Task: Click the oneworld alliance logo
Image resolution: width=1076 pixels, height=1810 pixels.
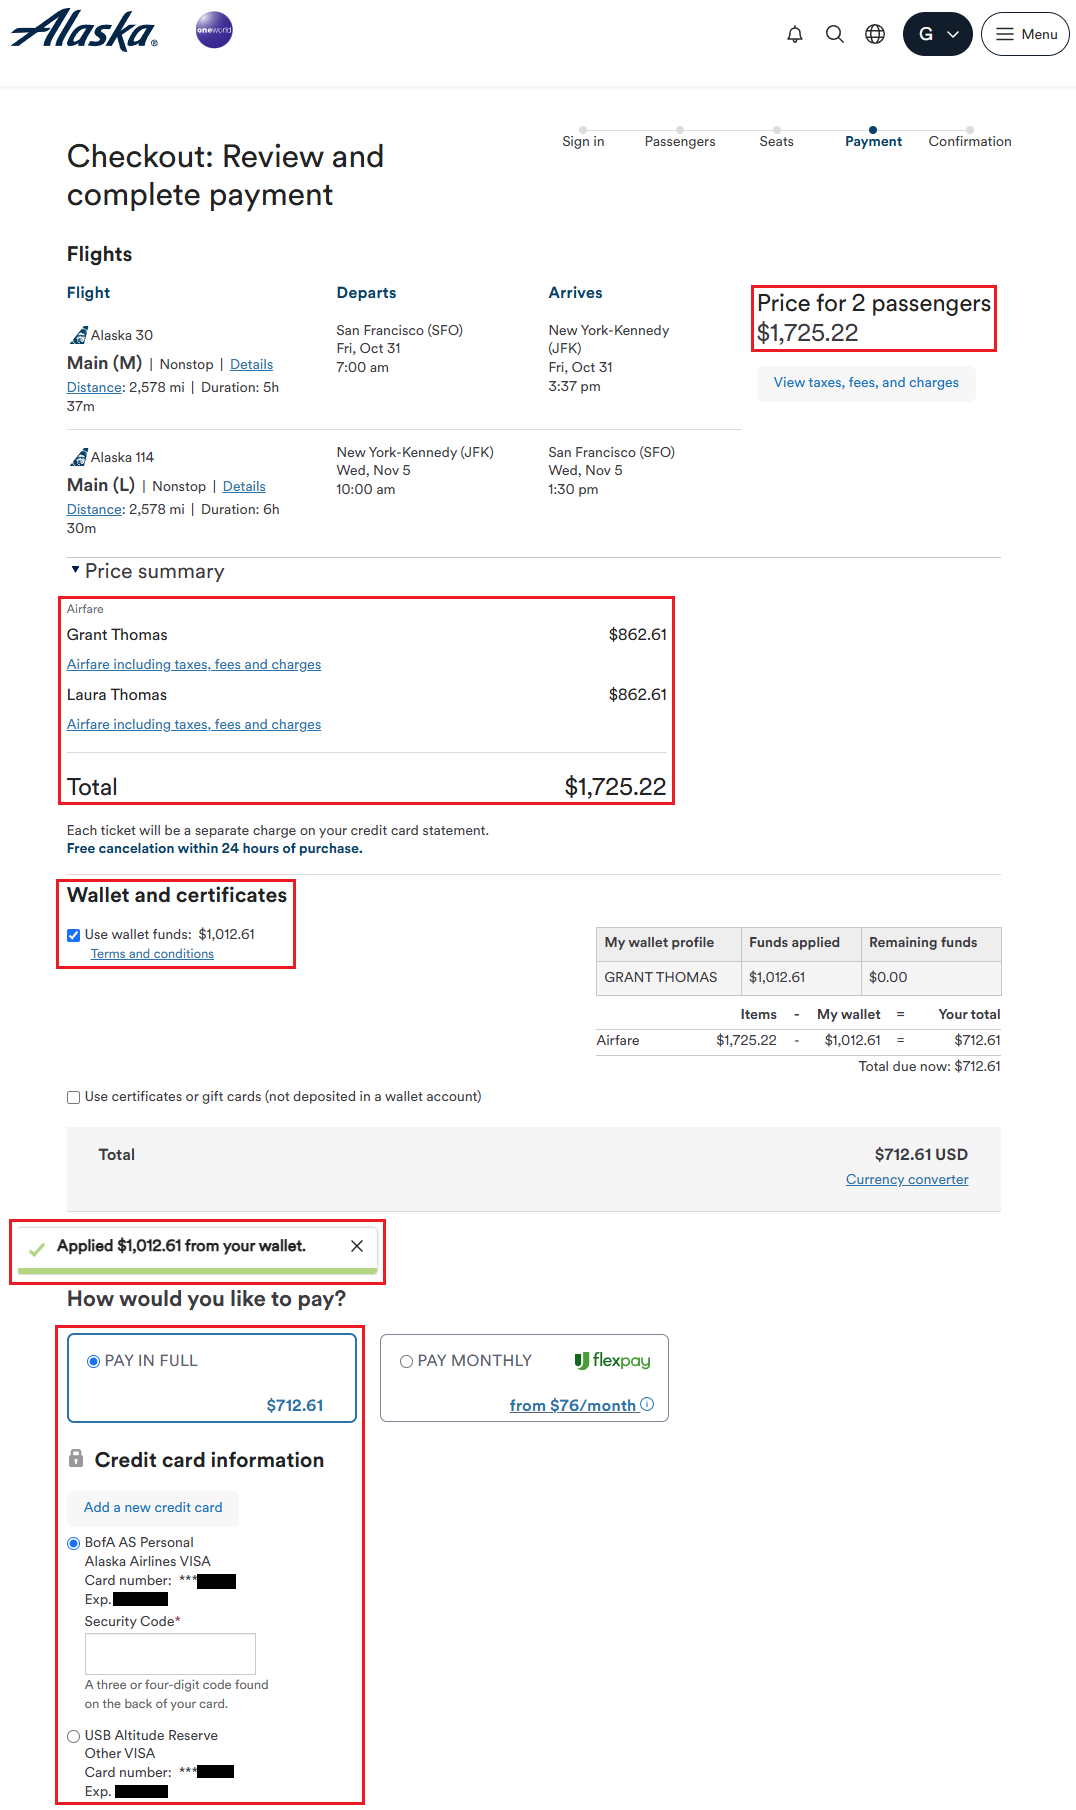Action: 214,30
